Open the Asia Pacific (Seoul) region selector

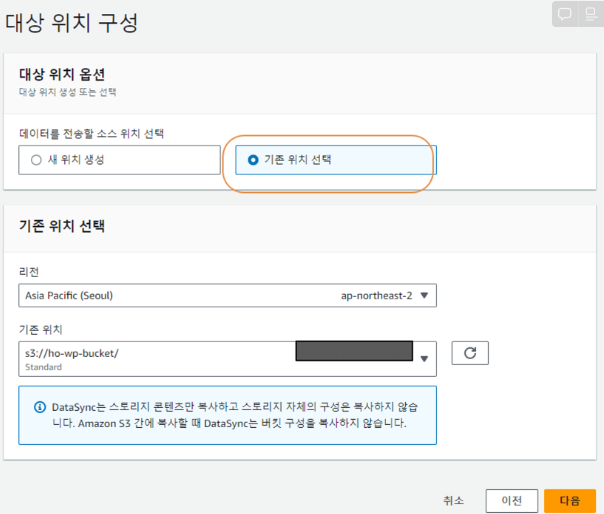click(227, 296)
